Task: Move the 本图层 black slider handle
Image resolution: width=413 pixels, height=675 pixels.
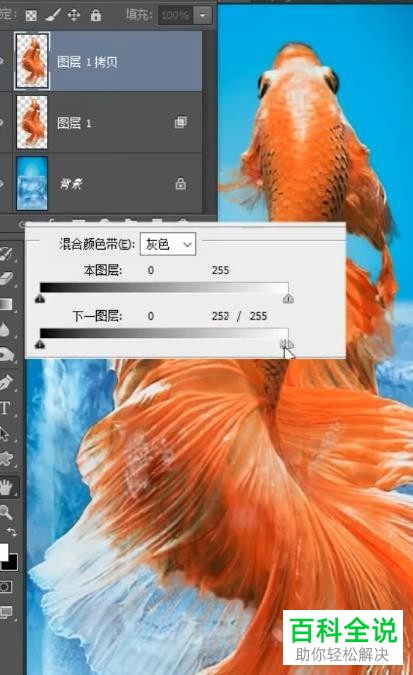Action: [x=40, y=298]
